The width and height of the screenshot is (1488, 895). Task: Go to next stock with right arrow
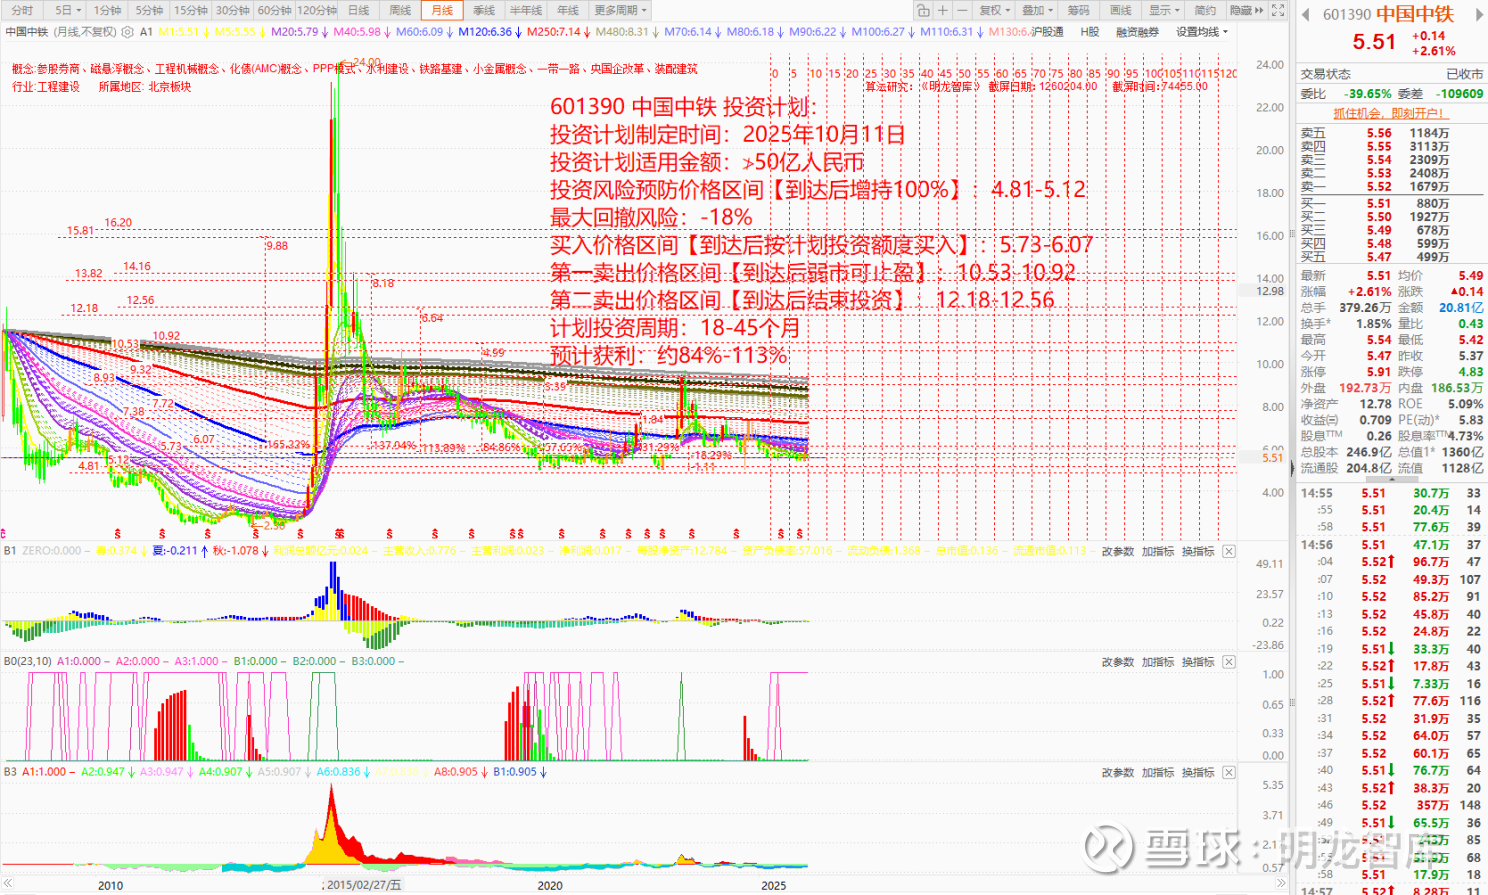1479,15
